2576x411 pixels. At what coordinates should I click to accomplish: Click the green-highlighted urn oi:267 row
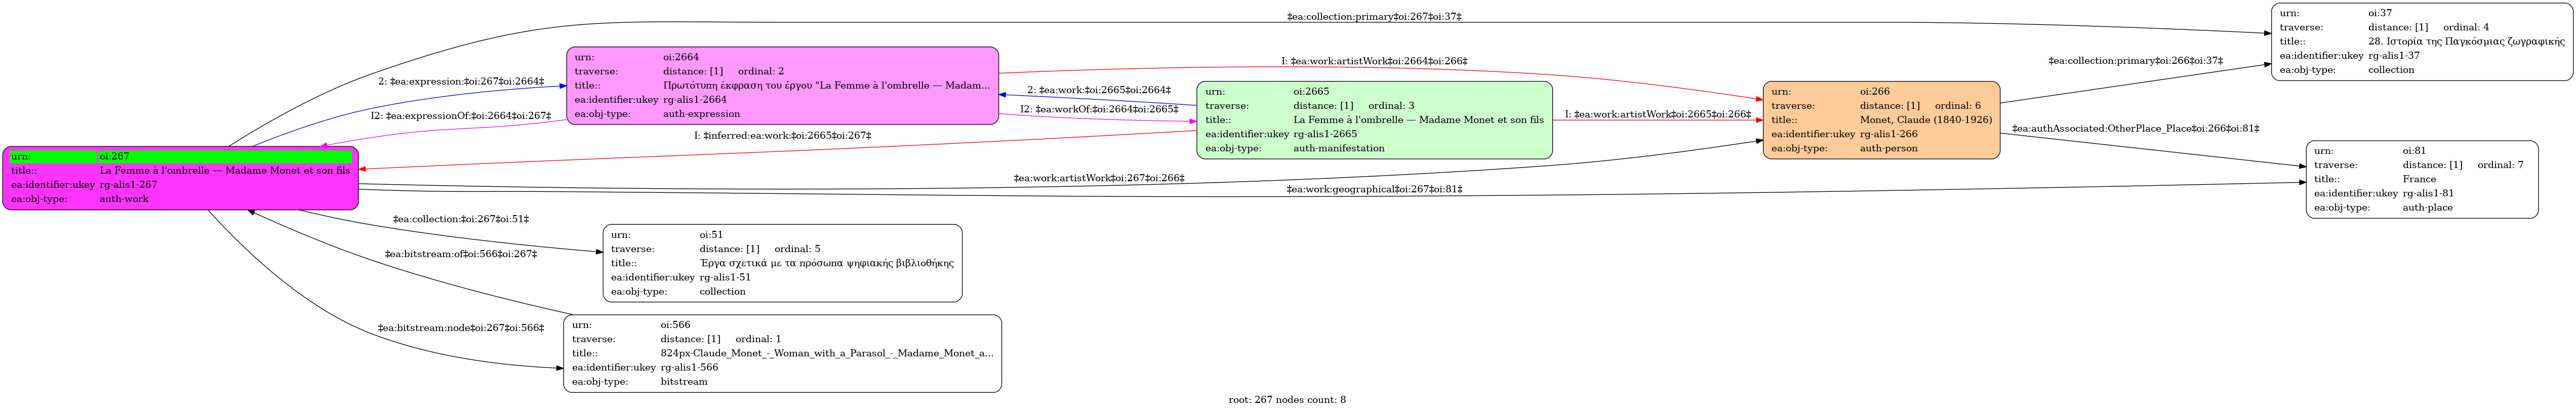[x=180, y=157]
